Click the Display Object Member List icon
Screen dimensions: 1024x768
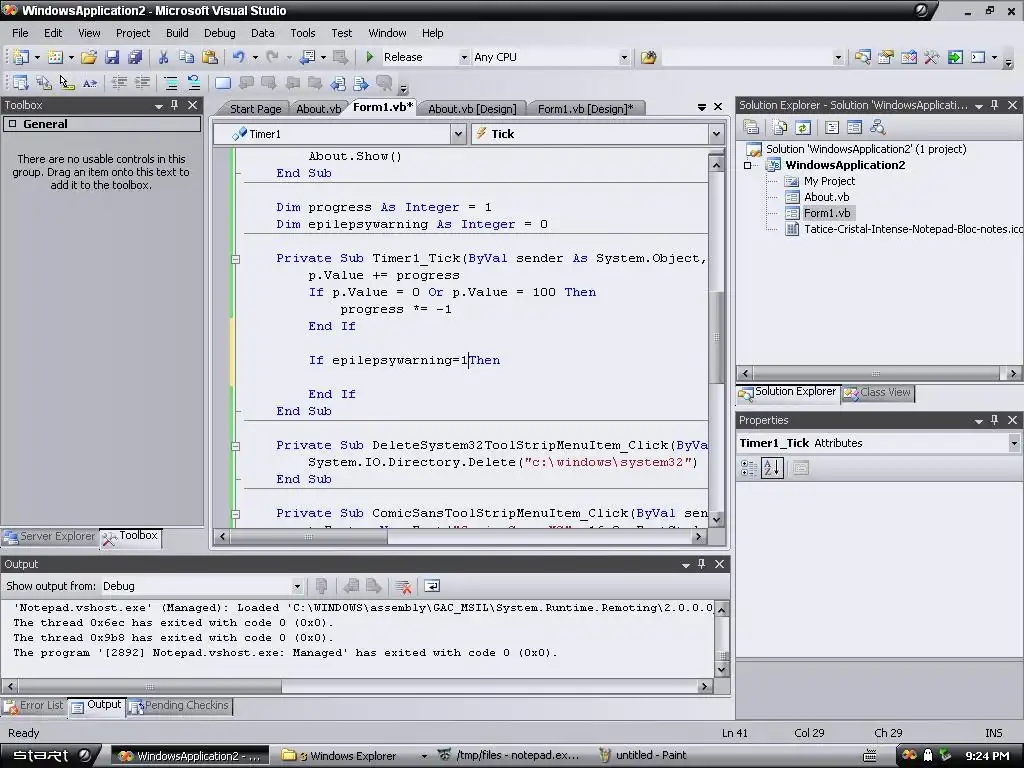point(20,83)
